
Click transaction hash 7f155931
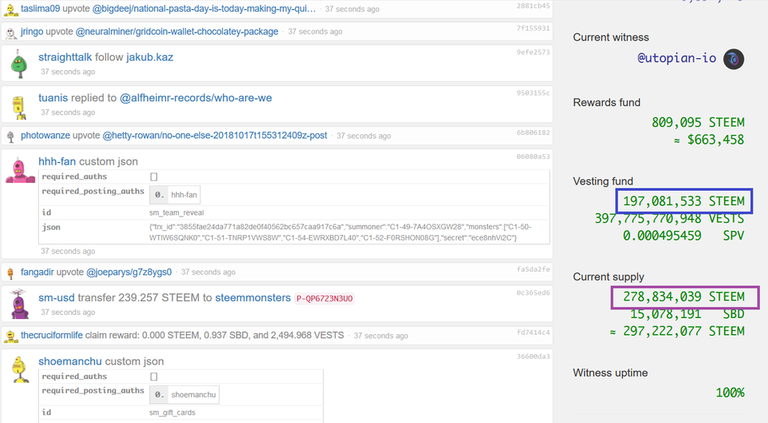[x=533, y=28]
